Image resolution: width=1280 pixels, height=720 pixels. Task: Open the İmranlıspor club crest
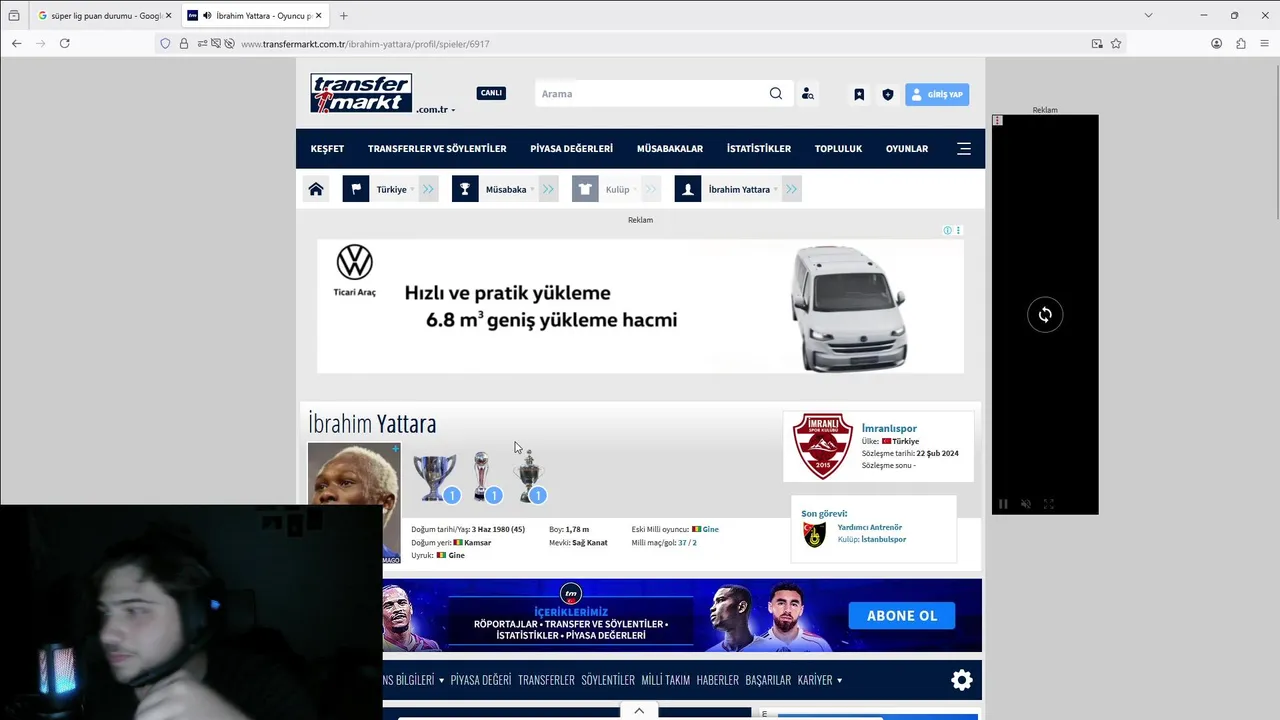point(822,446)
